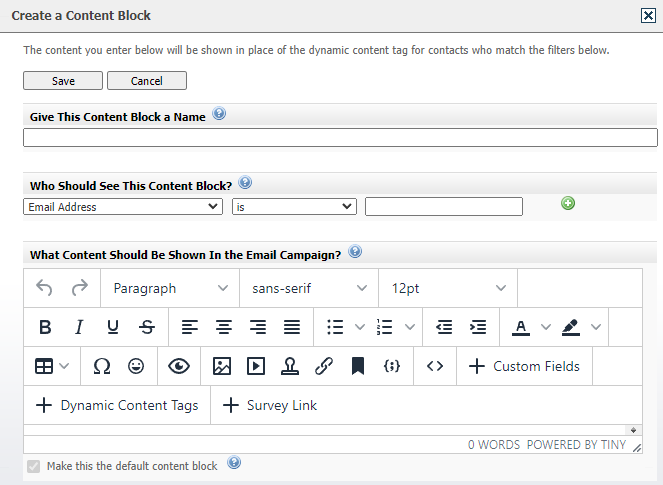663x485 pixels.
Task: Decrease indent of paragraph
Action: pyautogui.click(x=444, y=327)
